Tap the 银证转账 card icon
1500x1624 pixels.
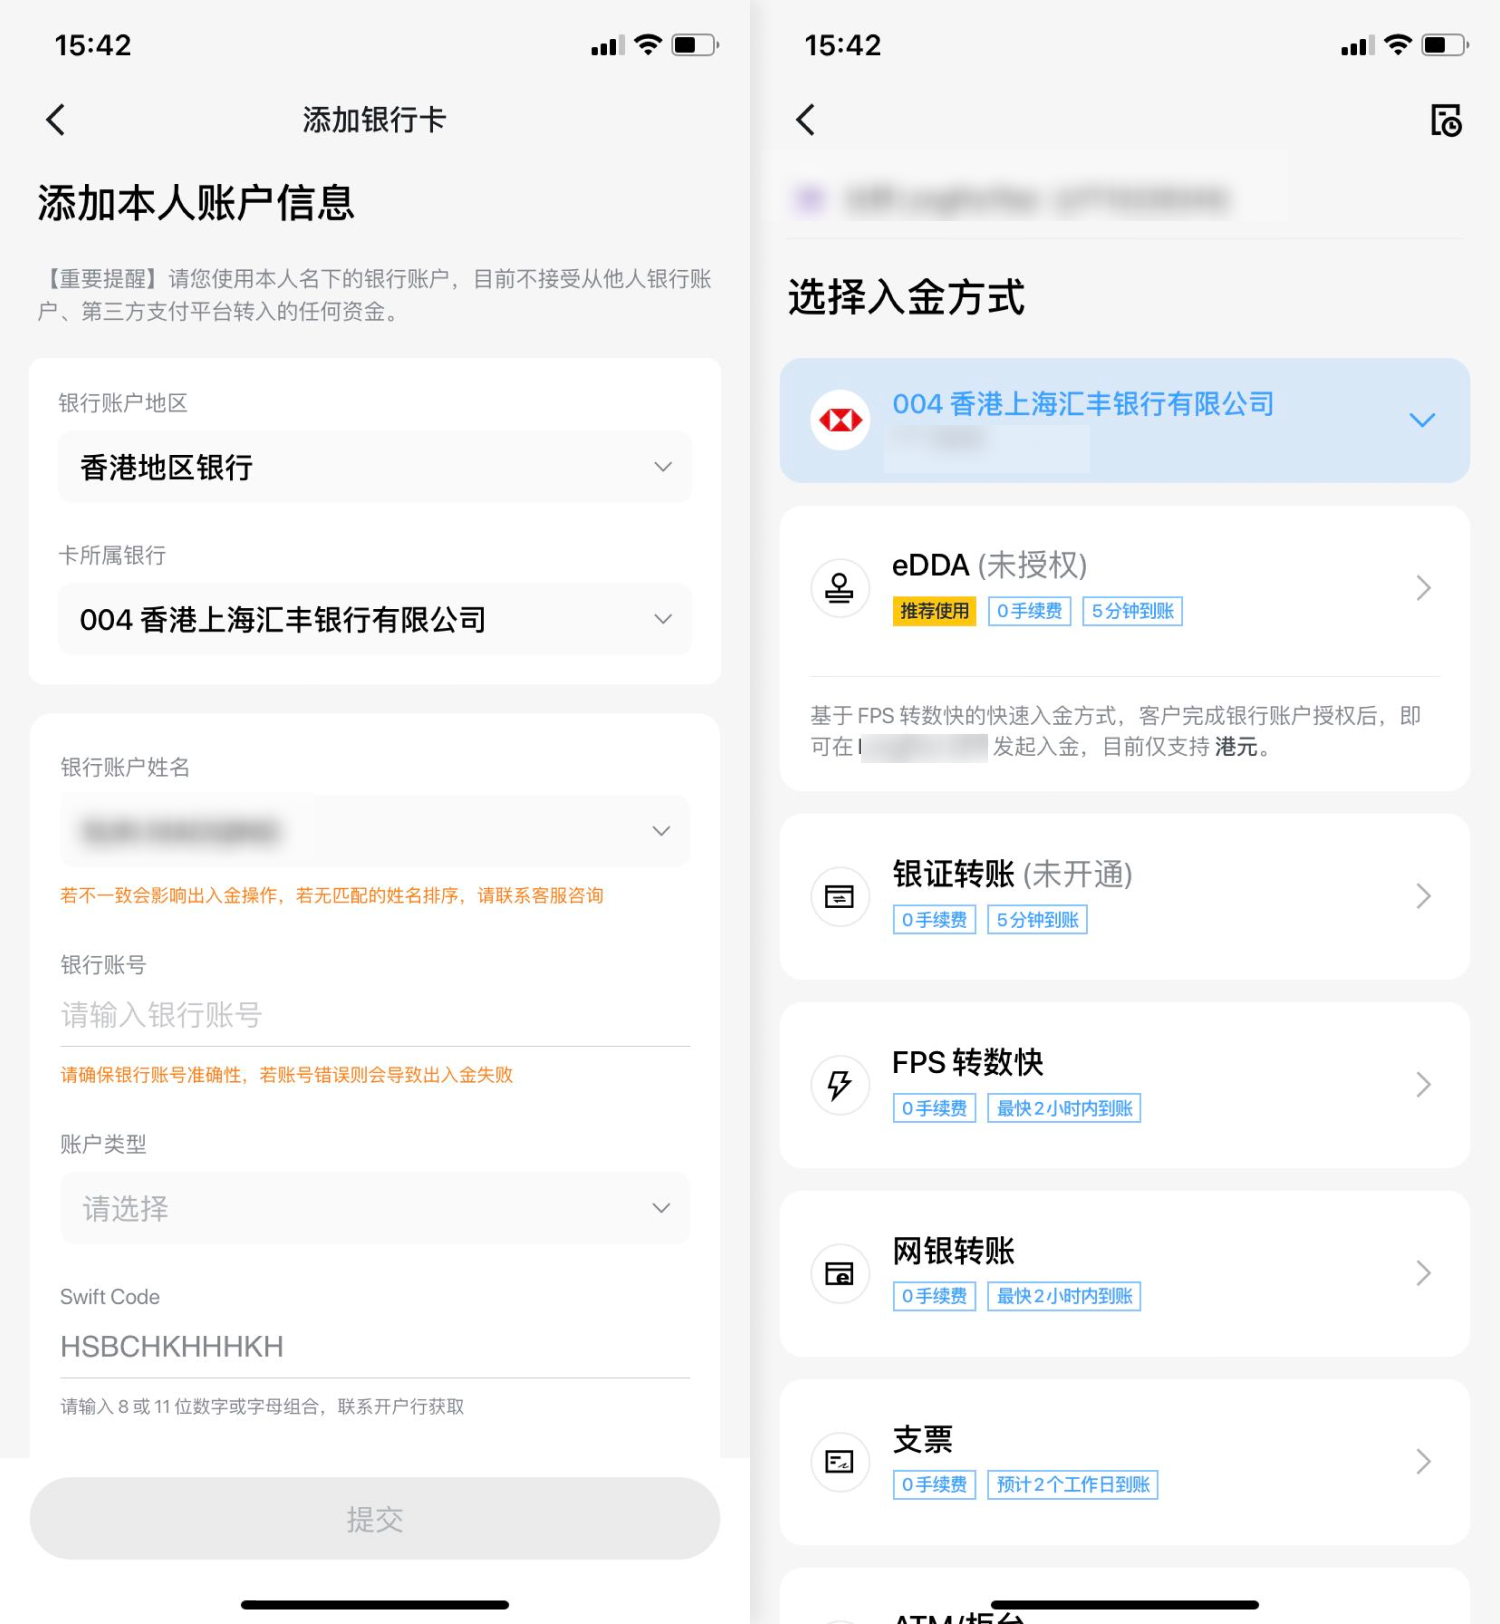click(x=840, y=896)
